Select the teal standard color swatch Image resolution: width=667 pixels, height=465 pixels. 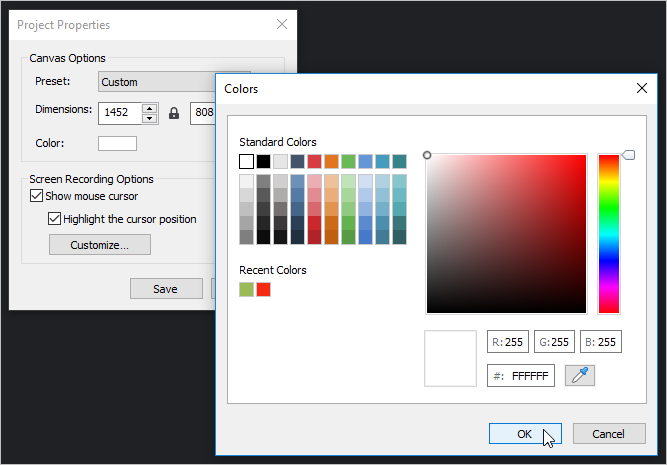point(399,161)
